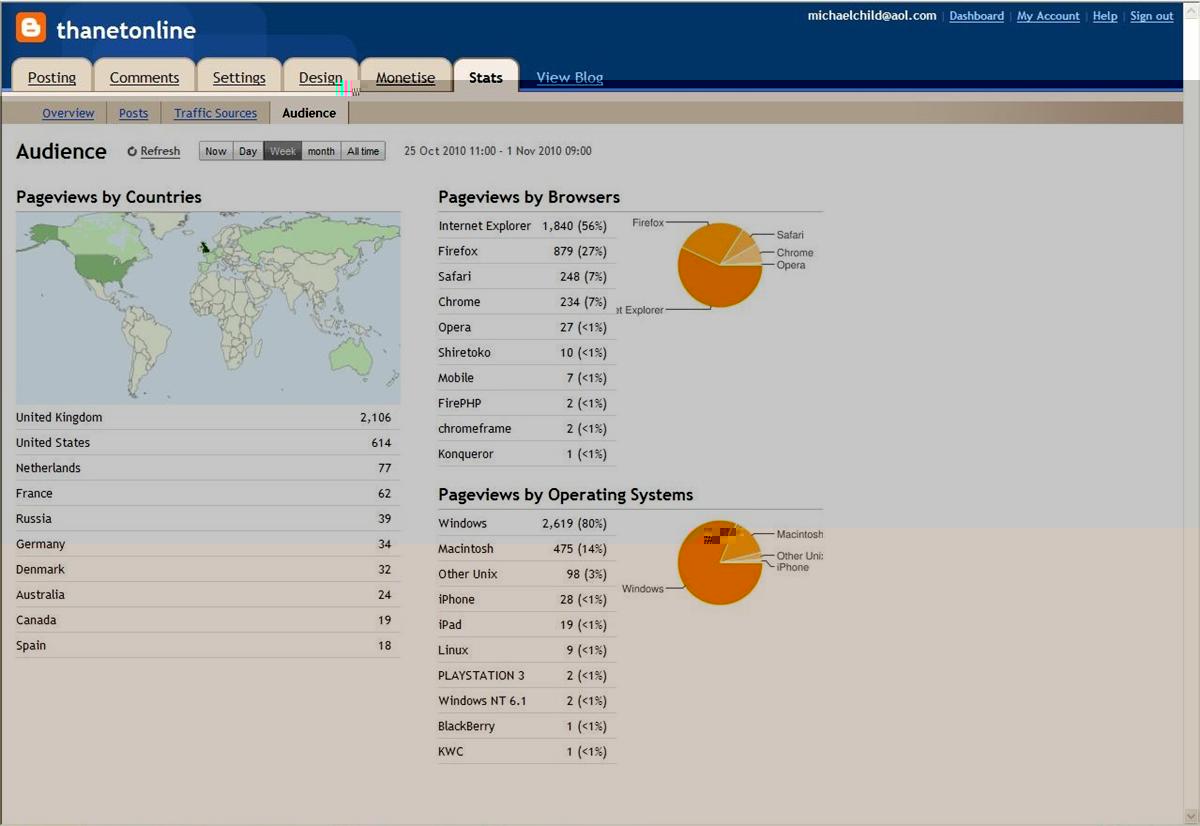Click the browsers pie chart

(x=720, y=265)
